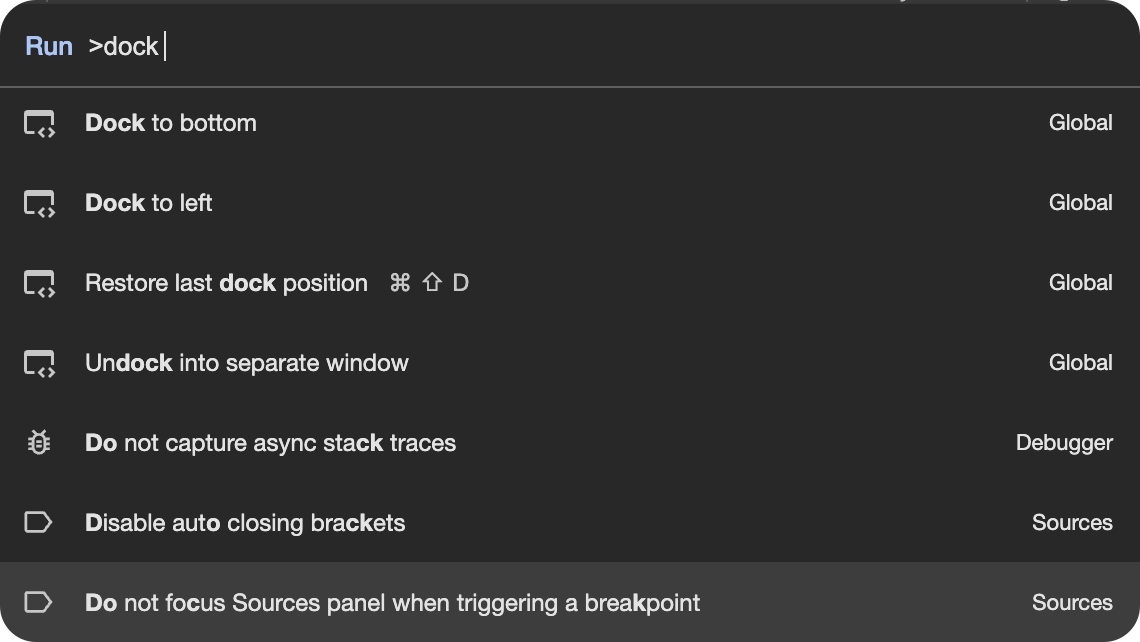1140x642 pixels.
Task: Select the Dock to bottom command
Action: point(170,122)
